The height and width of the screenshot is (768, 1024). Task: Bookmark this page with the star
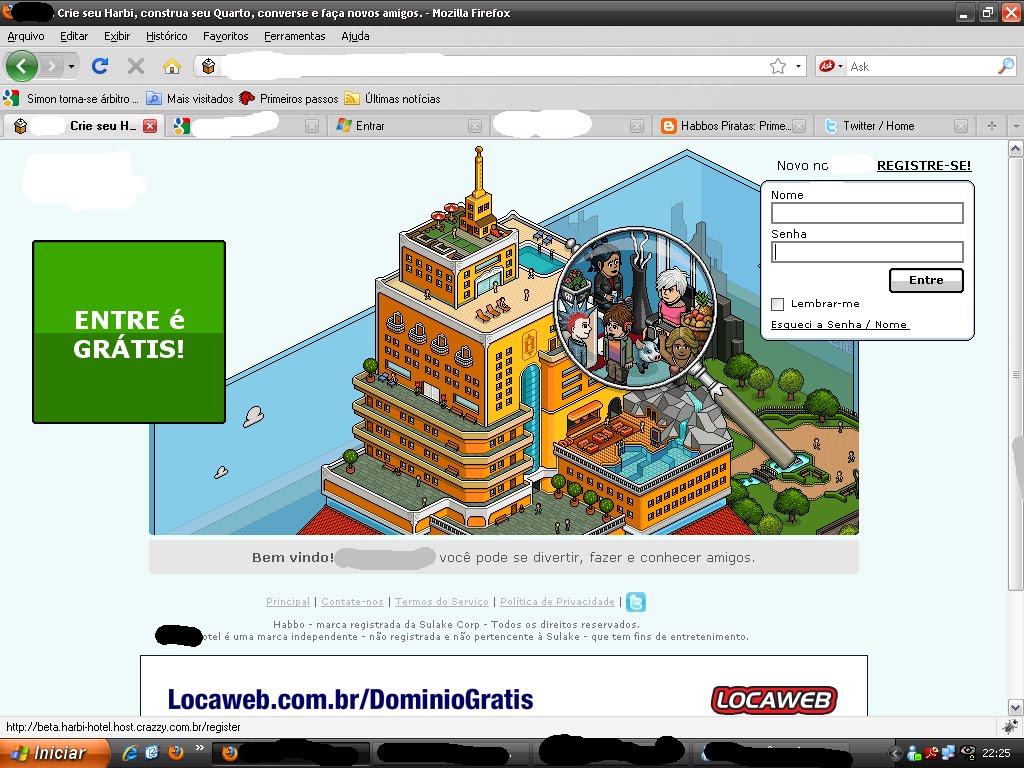tap(778, 66)
